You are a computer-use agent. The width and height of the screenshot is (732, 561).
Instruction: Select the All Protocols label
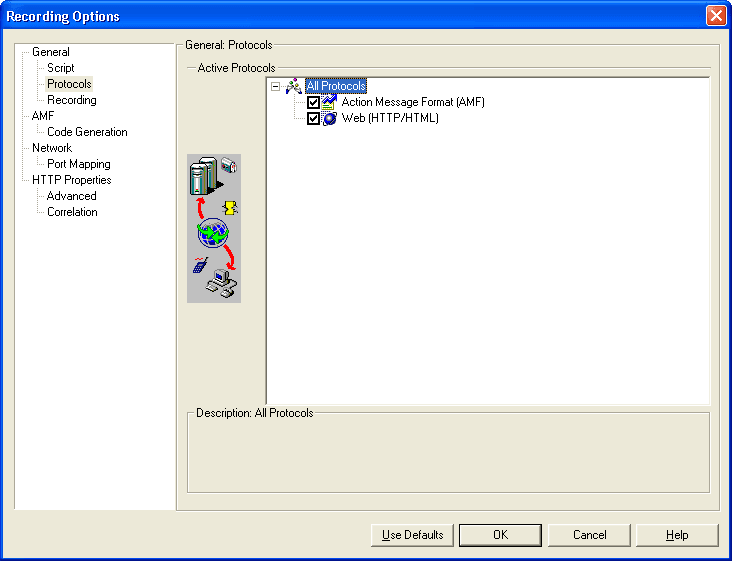coord(336,86)
